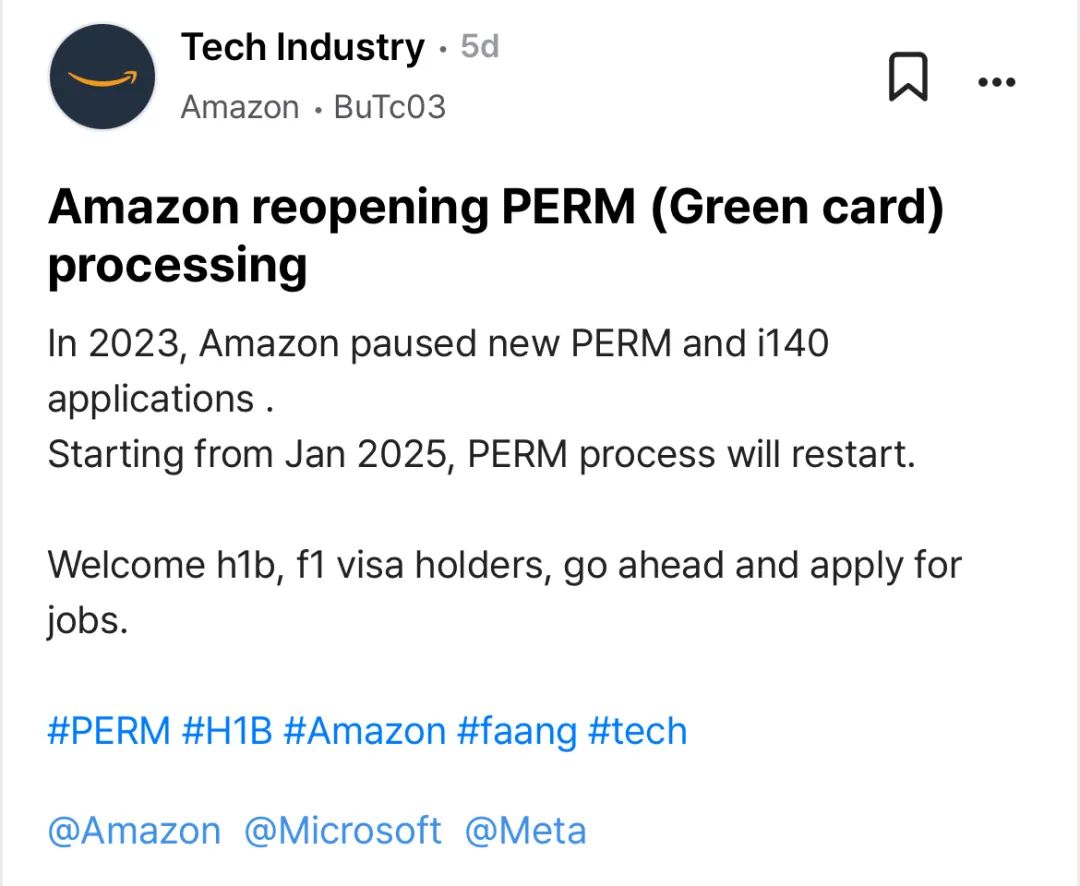Screen dimensions: 1080x886
Task: Click the word 'processing' in the title
Action: tap(177, 265)
